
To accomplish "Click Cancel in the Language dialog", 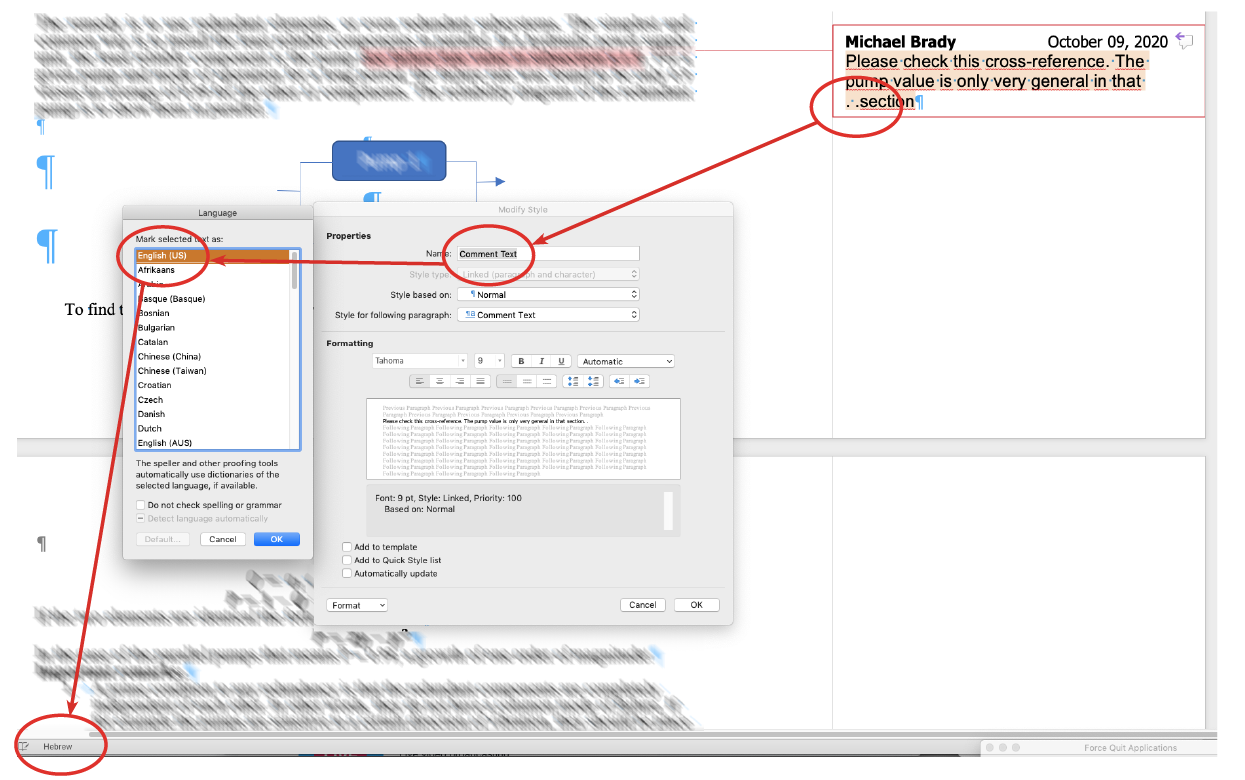I will pos(223,539).
